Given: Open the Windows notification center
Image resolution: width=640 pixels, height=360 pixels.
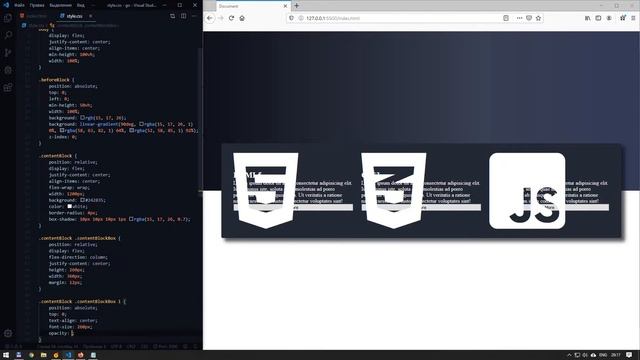Looking at the screenshot, I should [630, 355].
